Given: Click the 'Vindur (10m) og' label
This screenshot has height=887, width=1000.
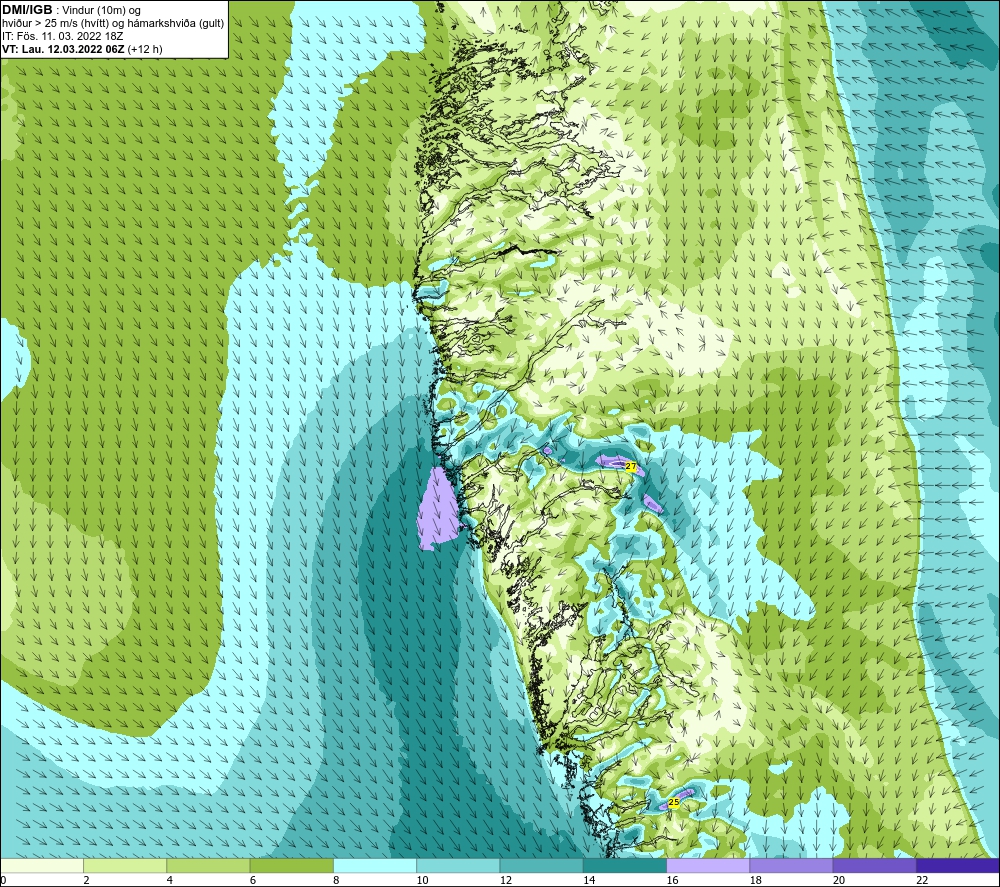Looking at the screenshot, I should (101, 10).
